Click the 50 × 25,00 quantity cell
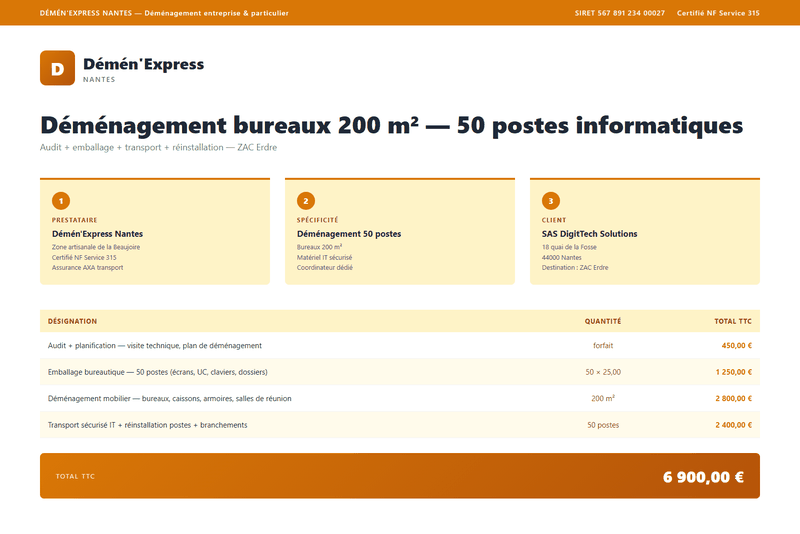The width and height of the screenshot is (800, 534). coord(603,372)
